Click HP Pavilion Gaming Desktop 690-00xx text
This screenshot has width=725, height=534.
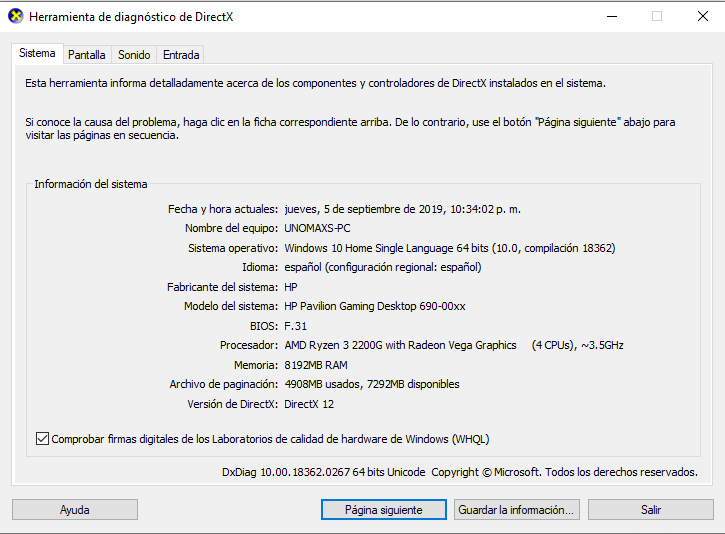click(375, 306)
